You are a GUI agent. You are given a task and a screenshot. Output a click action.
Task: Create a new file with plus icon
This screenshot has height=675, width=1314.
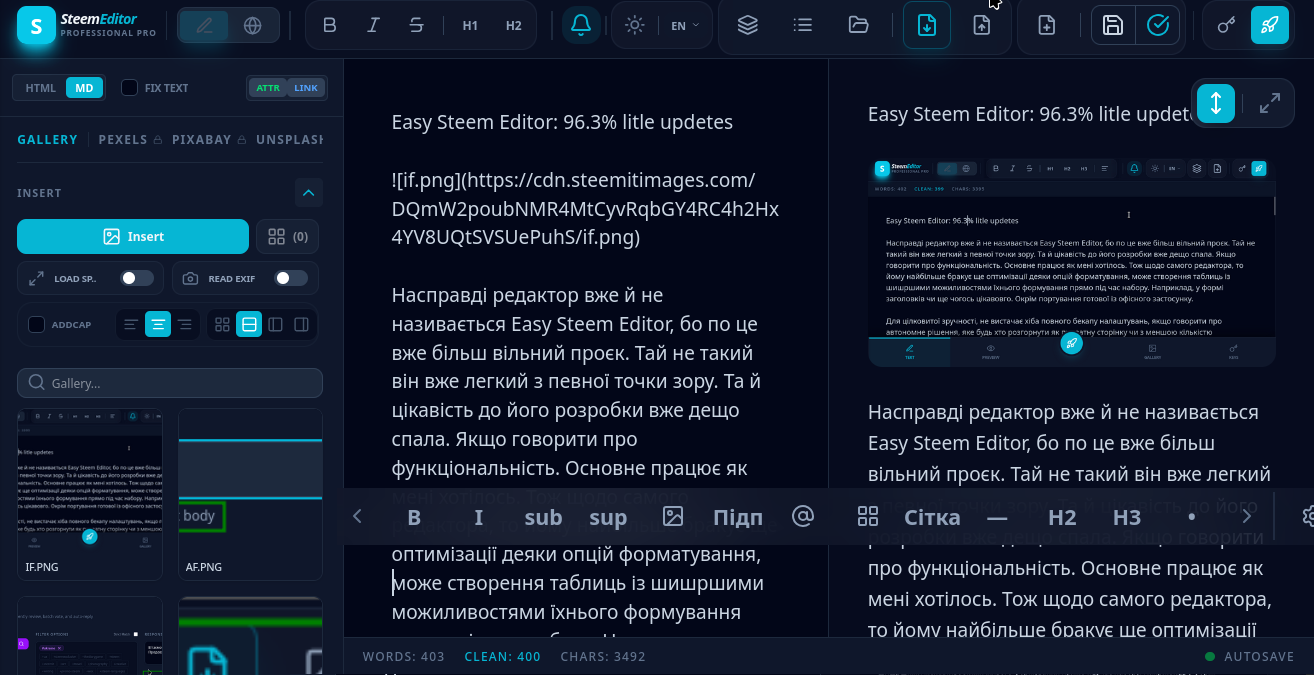click(x=1046, y=26)
